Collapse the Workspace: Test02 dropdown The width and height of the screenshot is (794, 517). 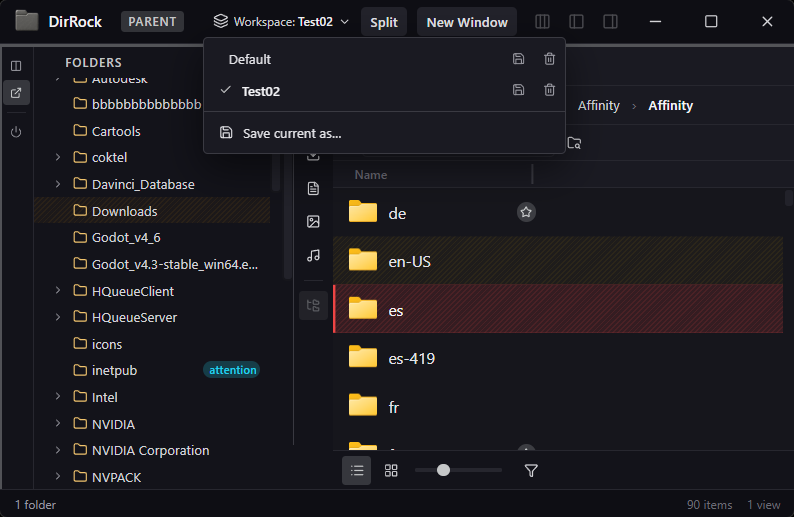point(283,21)
